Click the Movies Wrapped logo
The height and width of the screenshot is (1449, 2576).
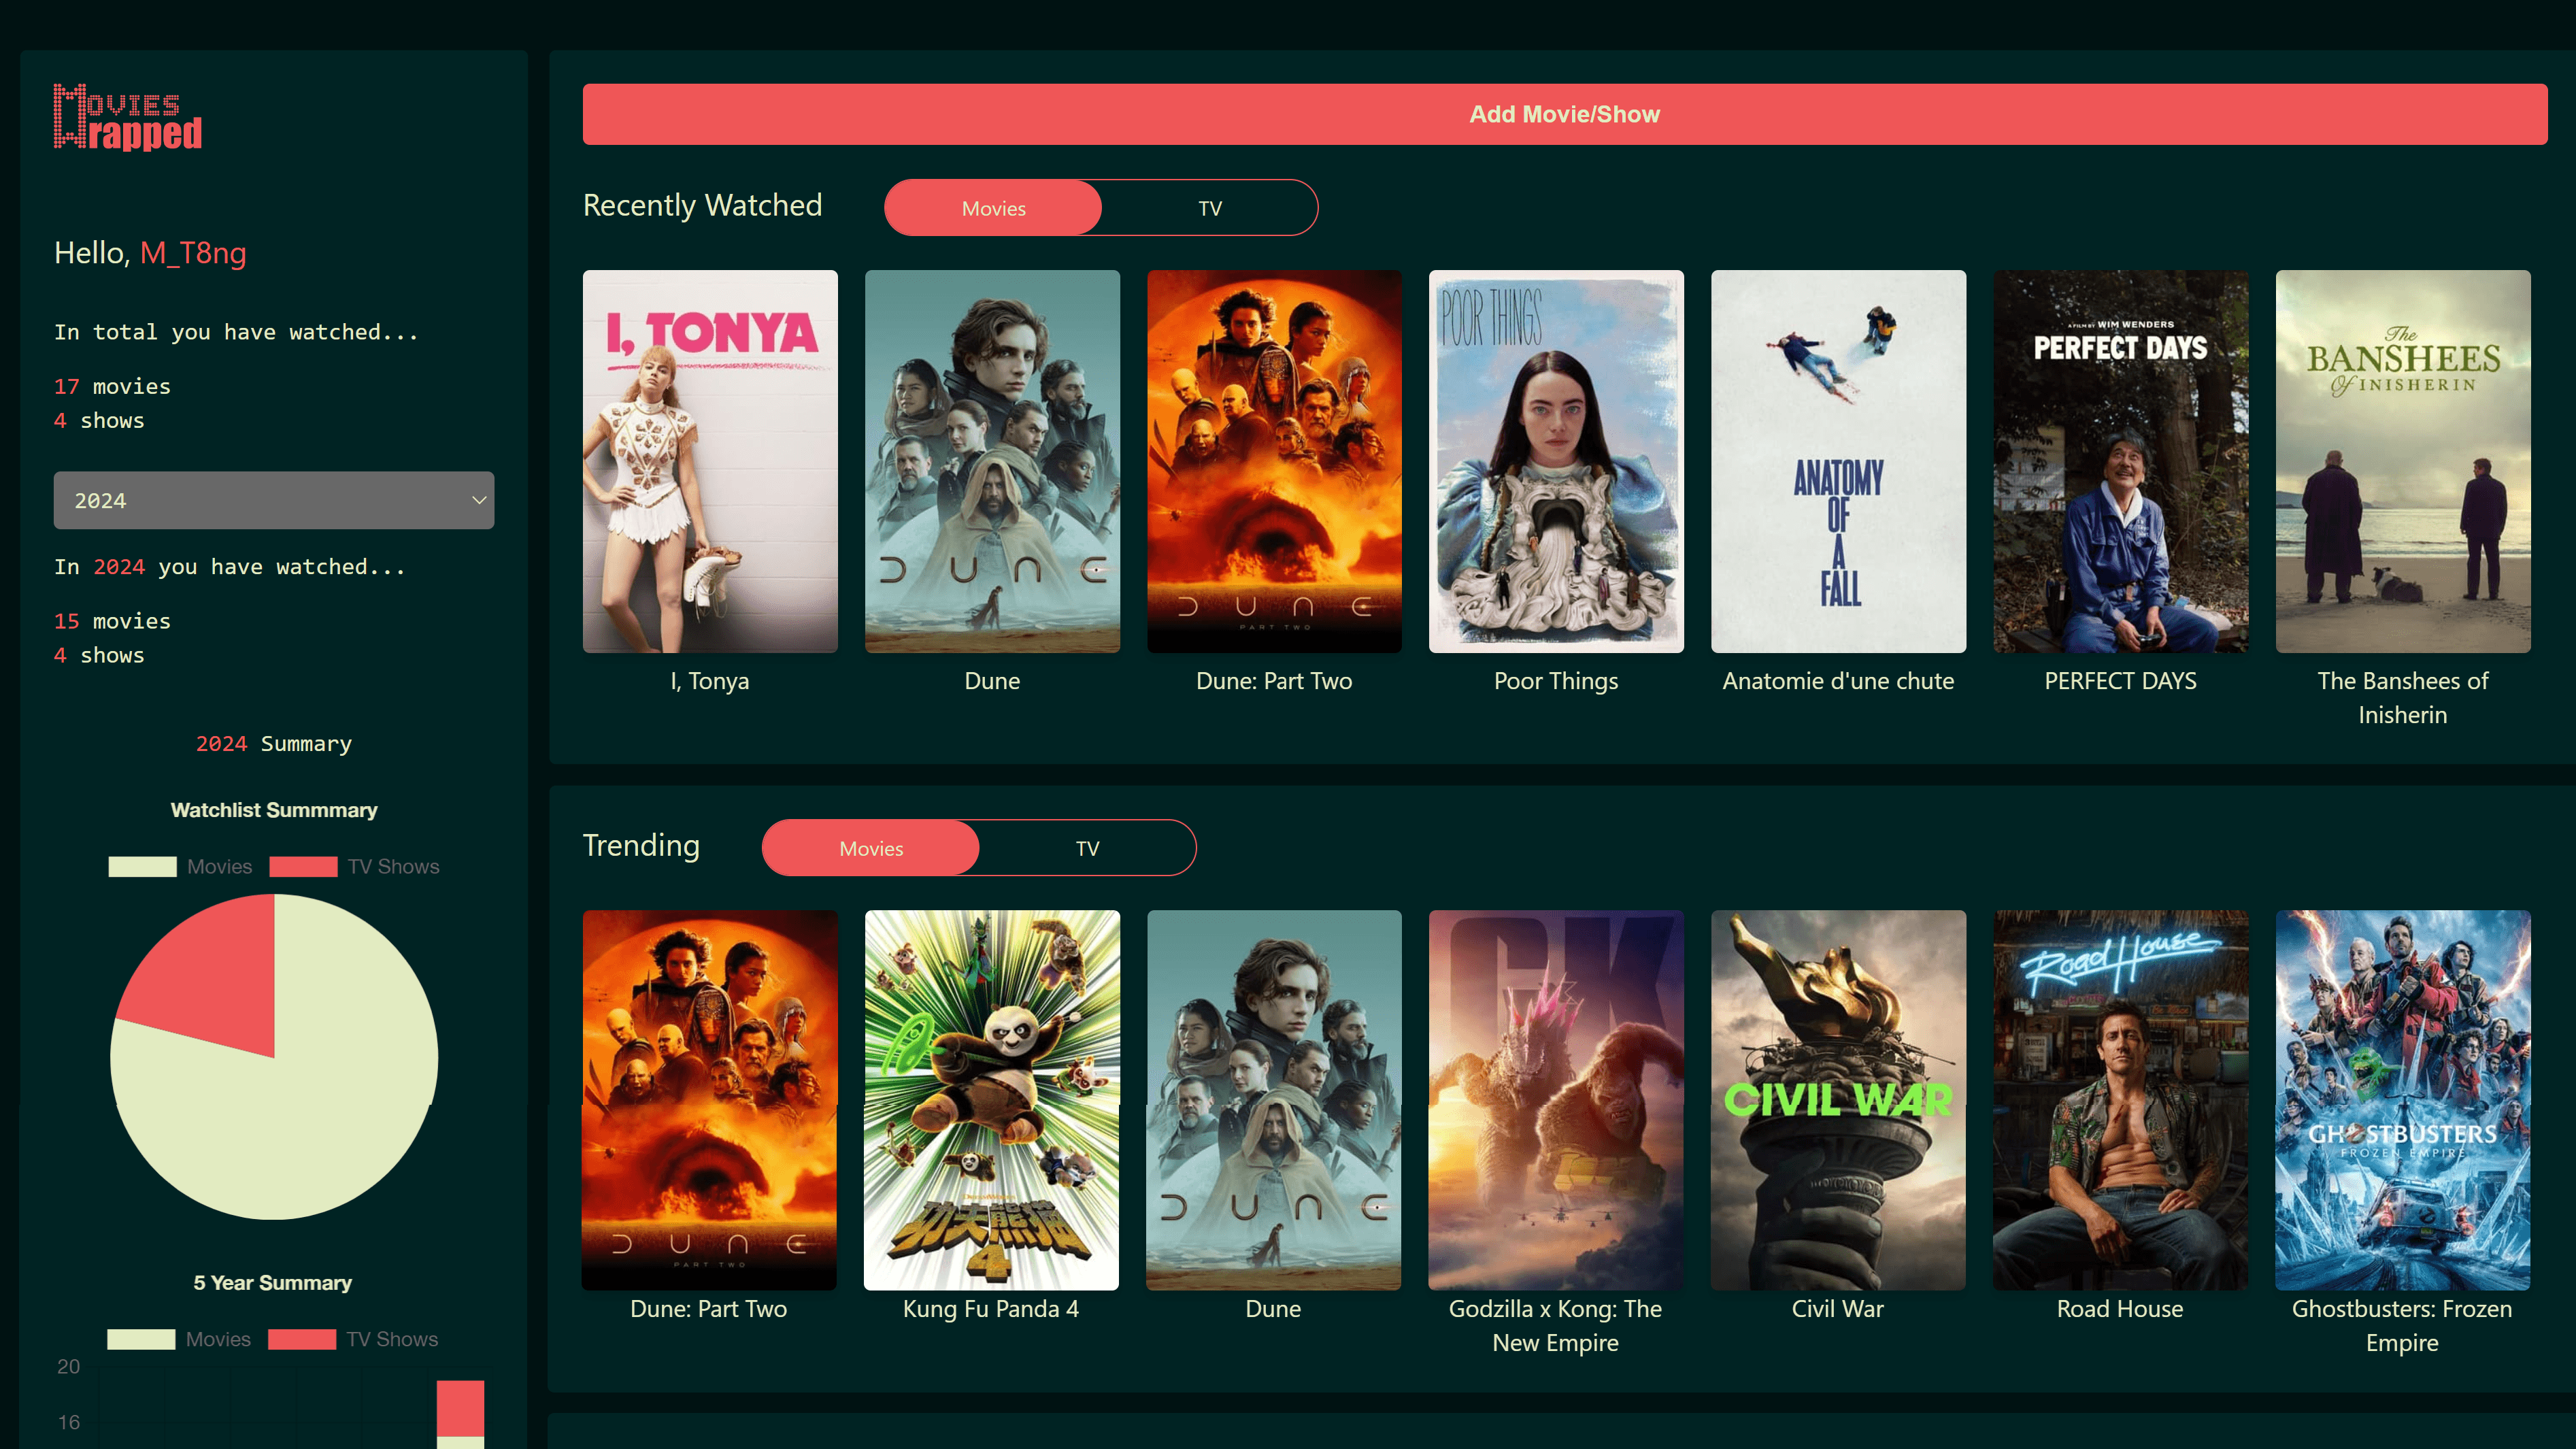(128, 117)
